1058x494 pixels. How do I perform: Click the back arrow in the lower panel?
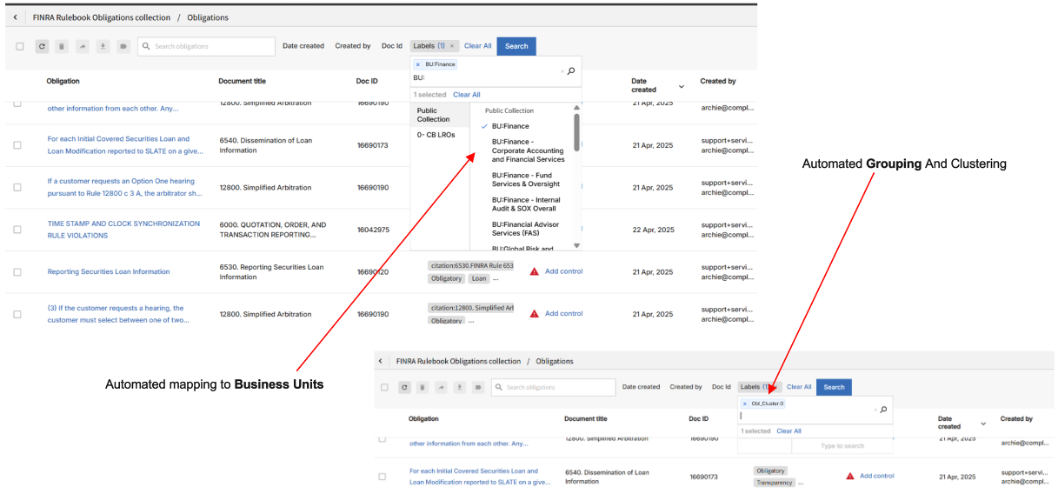(381, 361)
